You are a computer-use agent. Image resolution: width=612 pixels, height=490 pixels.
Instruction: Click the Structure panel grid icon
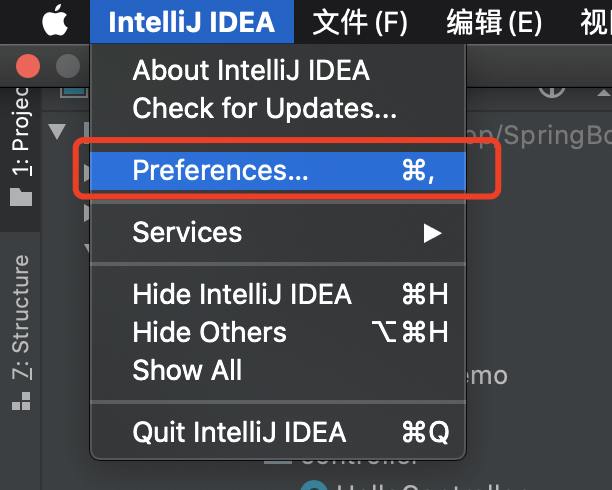(21, 401)
